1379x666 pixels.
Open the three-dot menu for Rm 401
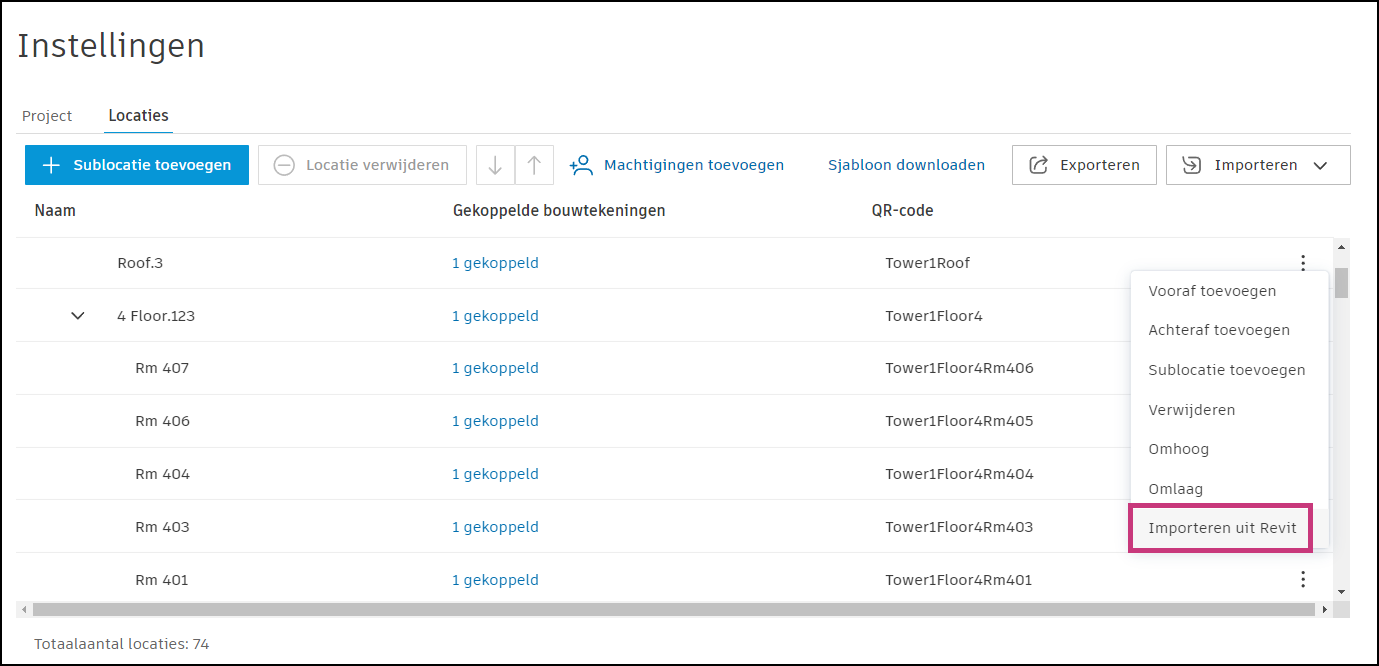[1302, 580]
